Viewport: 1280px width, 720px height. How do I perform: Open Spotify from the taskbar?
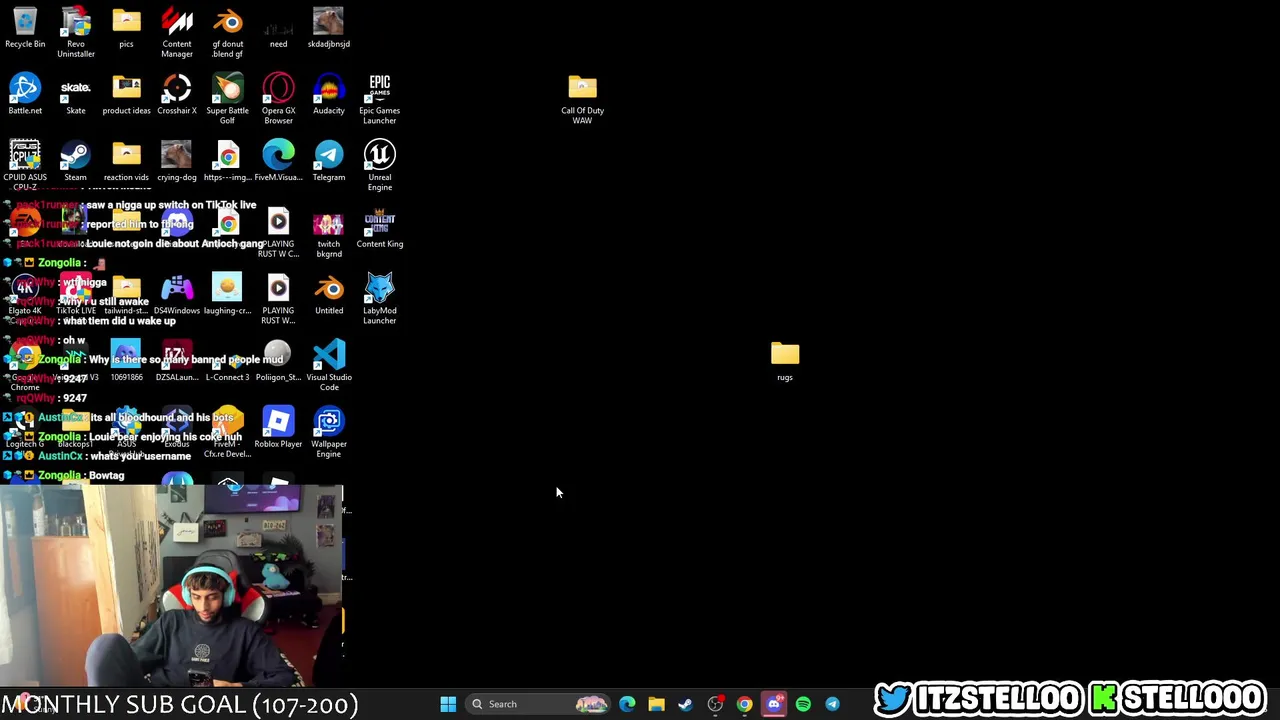[803, 704]
